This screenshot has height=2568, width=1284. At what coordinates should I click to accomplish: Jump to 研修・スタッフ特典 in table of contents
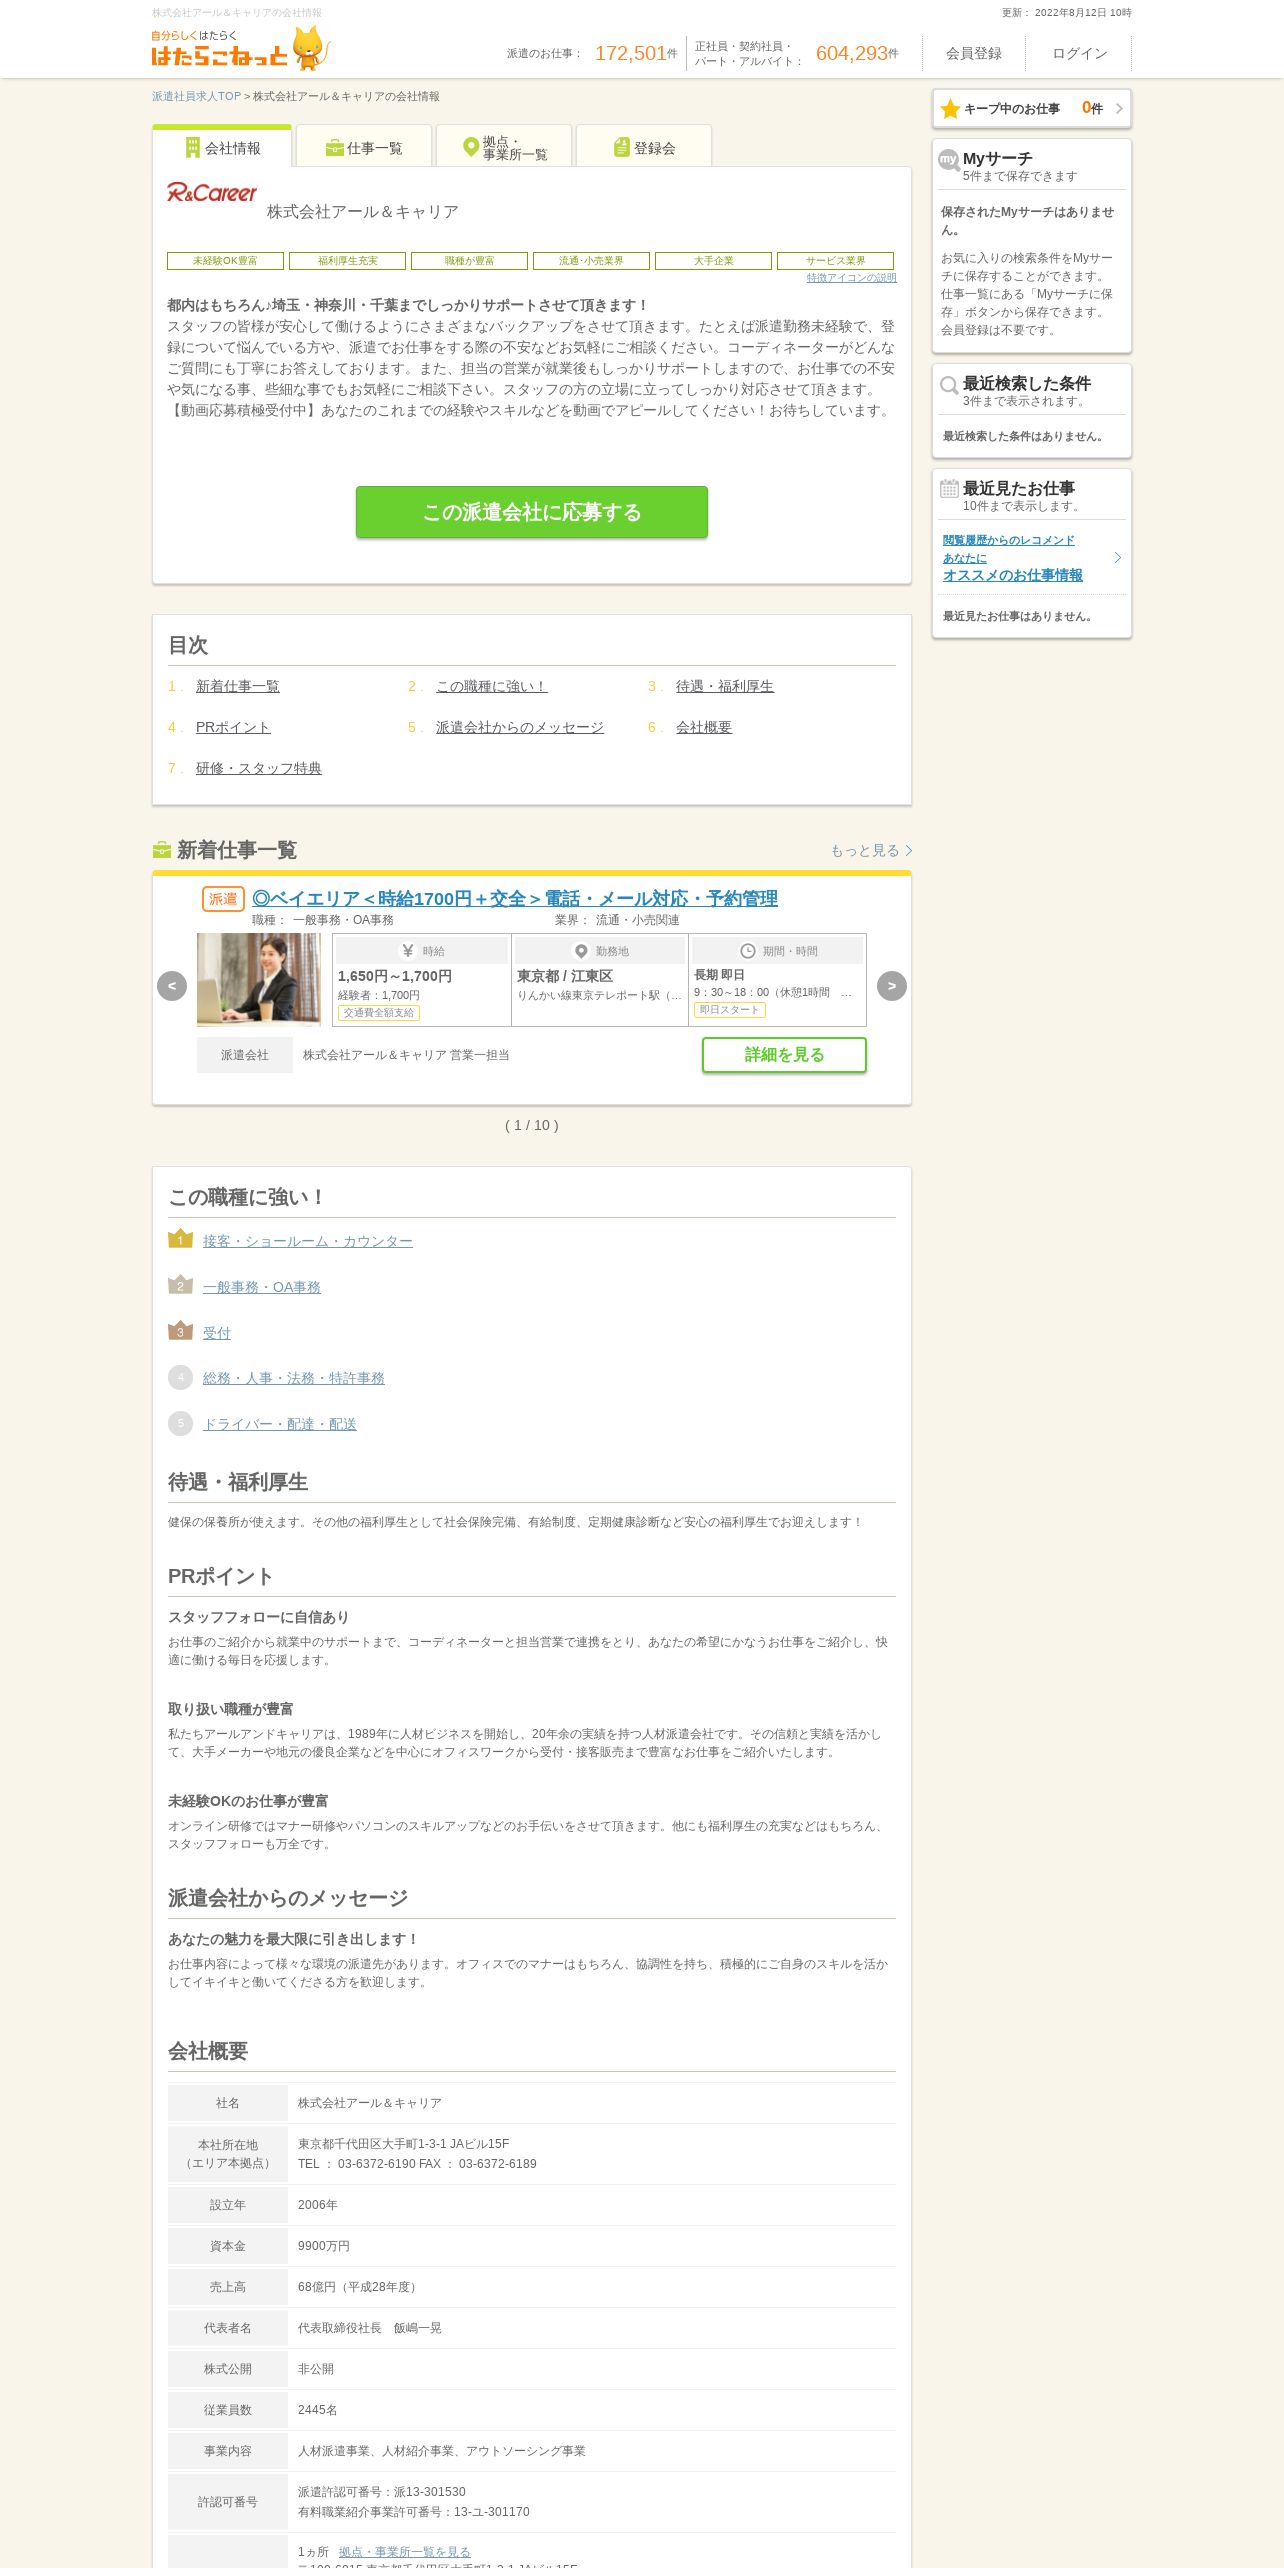pos(259,768)
